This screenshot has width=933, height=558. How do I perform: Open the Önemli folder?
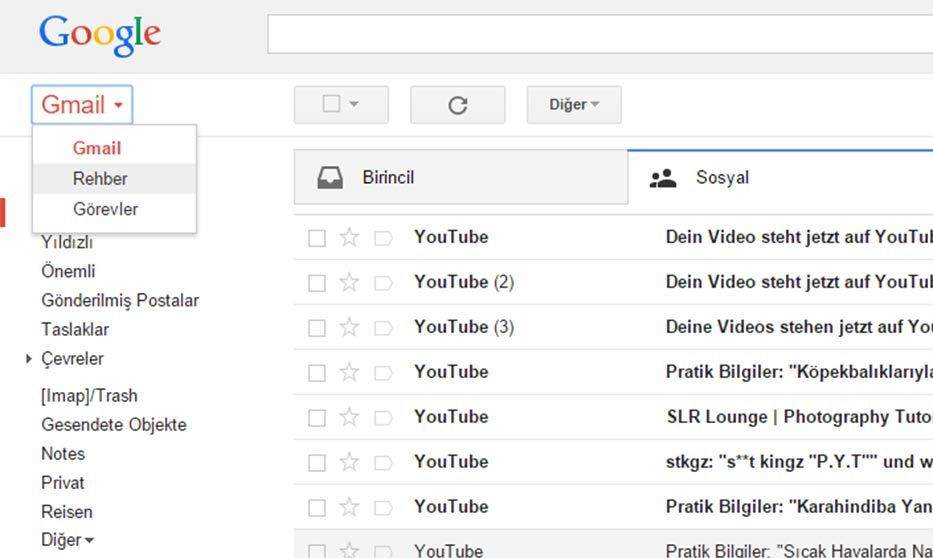(x=68, y=271)
